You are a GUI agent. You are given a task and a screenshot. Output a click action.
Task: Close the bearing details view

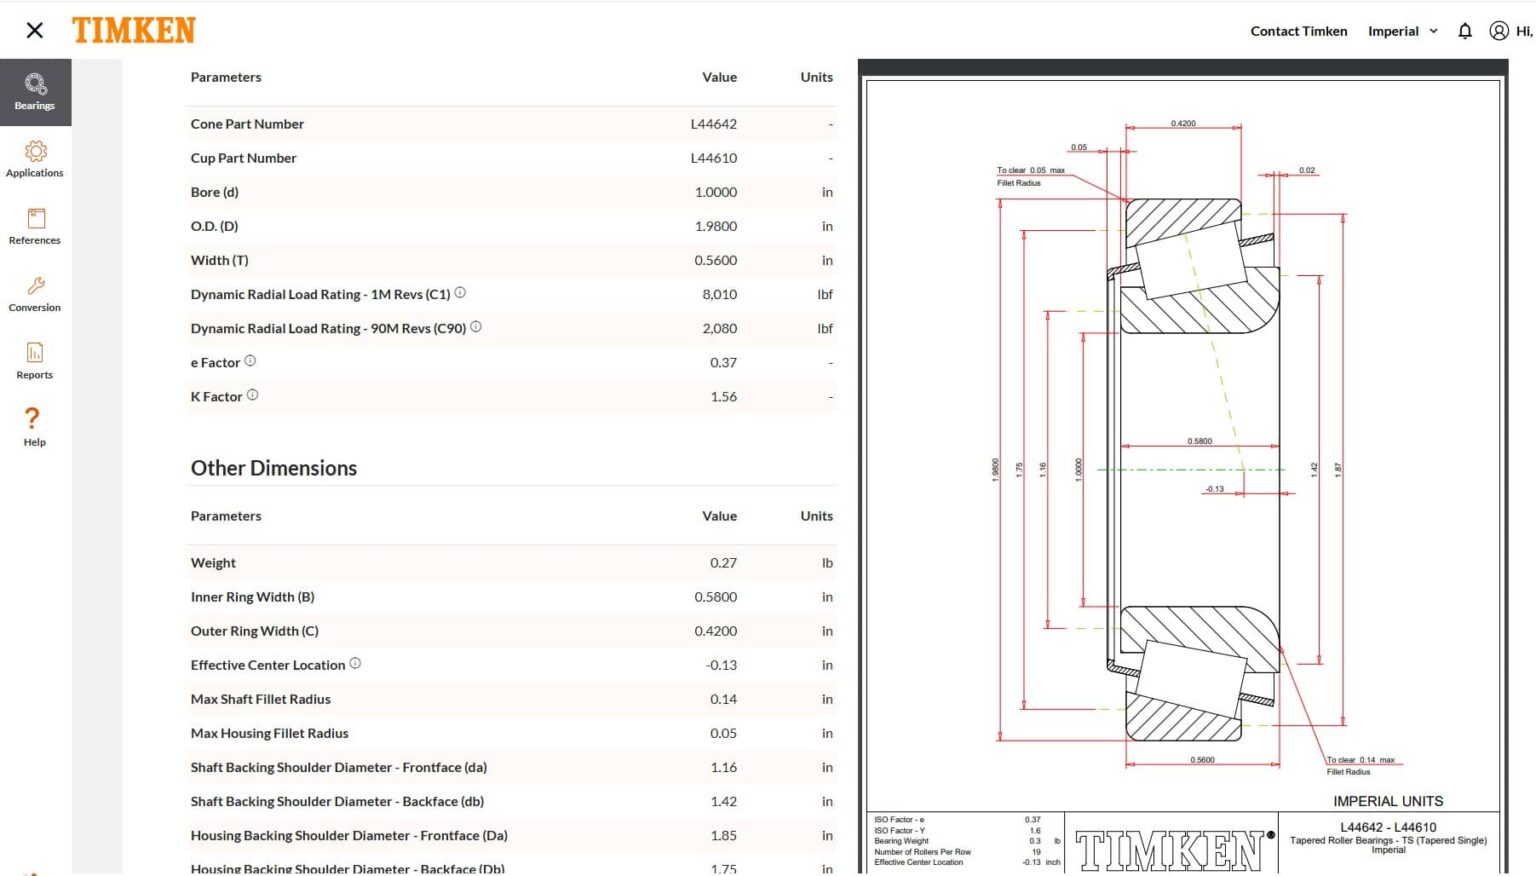(34, 30)
